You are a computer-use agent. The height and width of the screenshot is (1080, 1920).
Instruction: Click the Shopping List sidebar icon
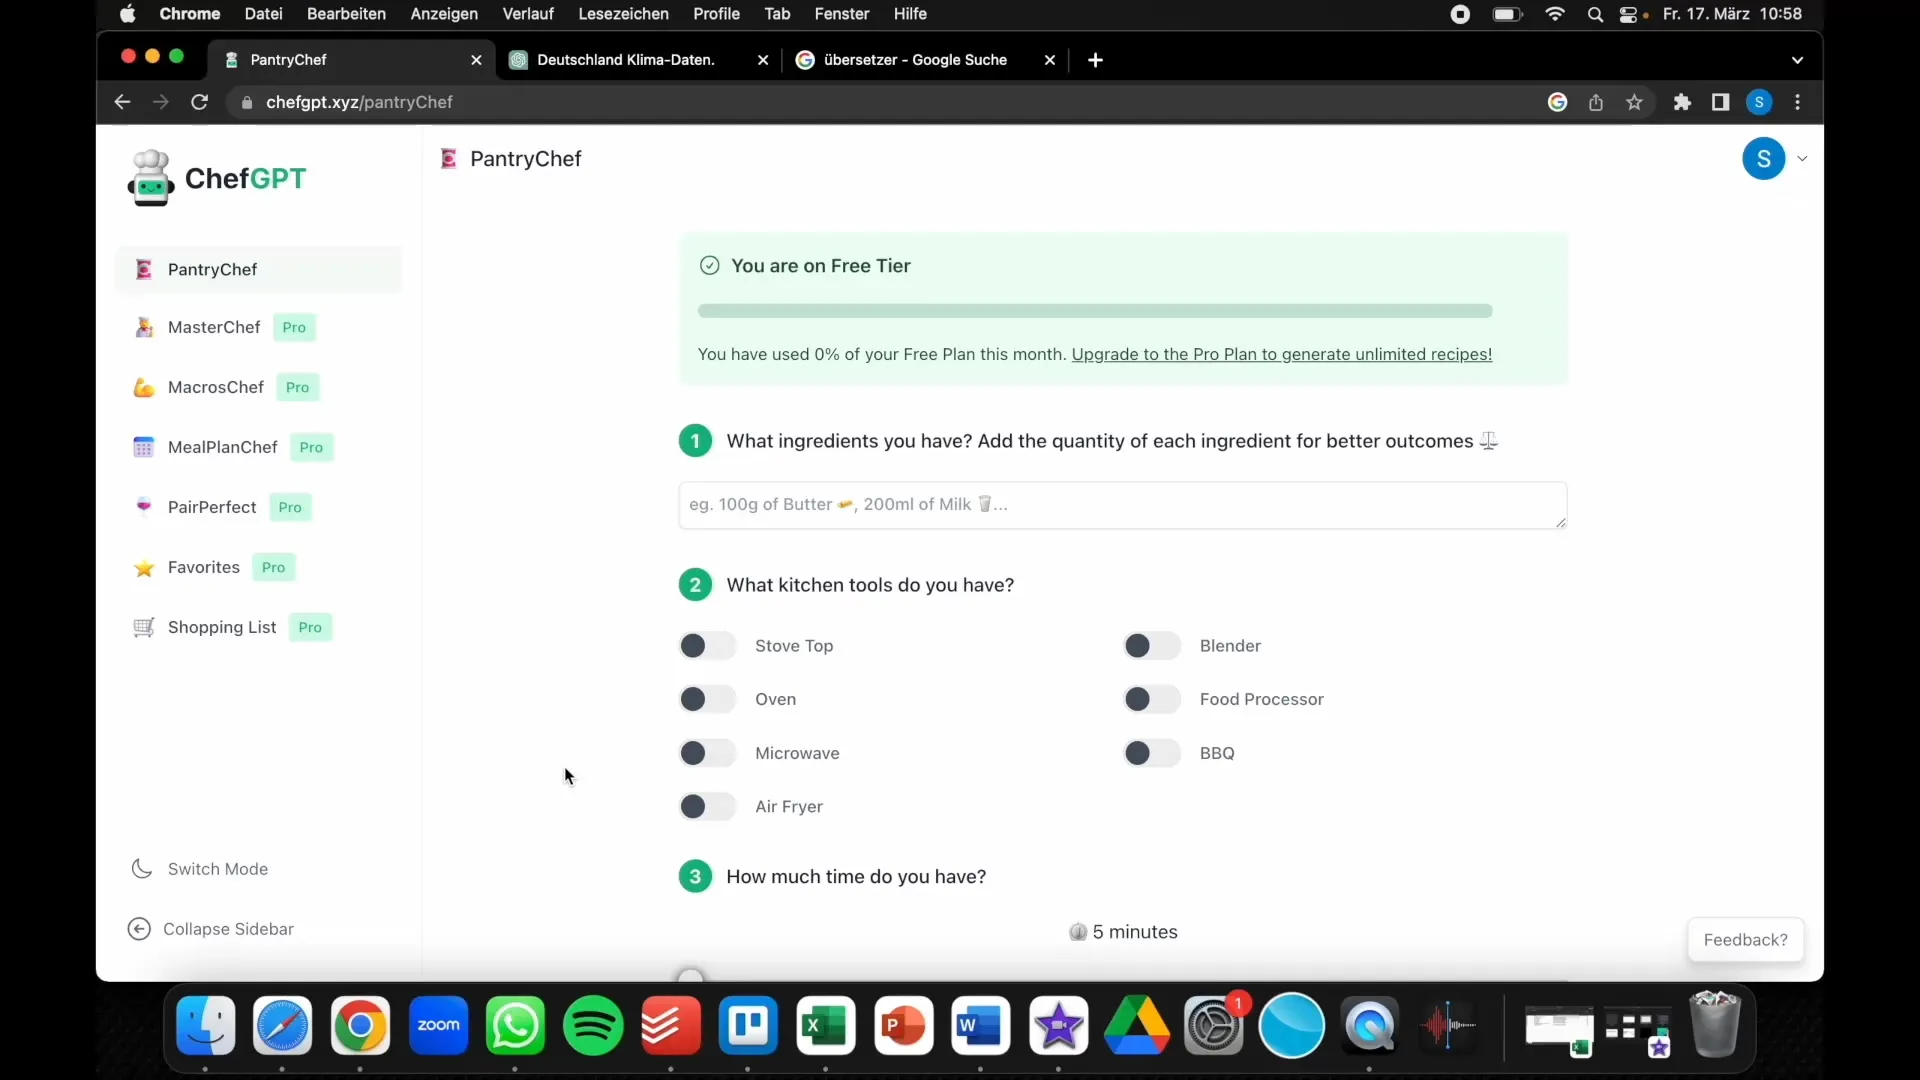point(142,626)
